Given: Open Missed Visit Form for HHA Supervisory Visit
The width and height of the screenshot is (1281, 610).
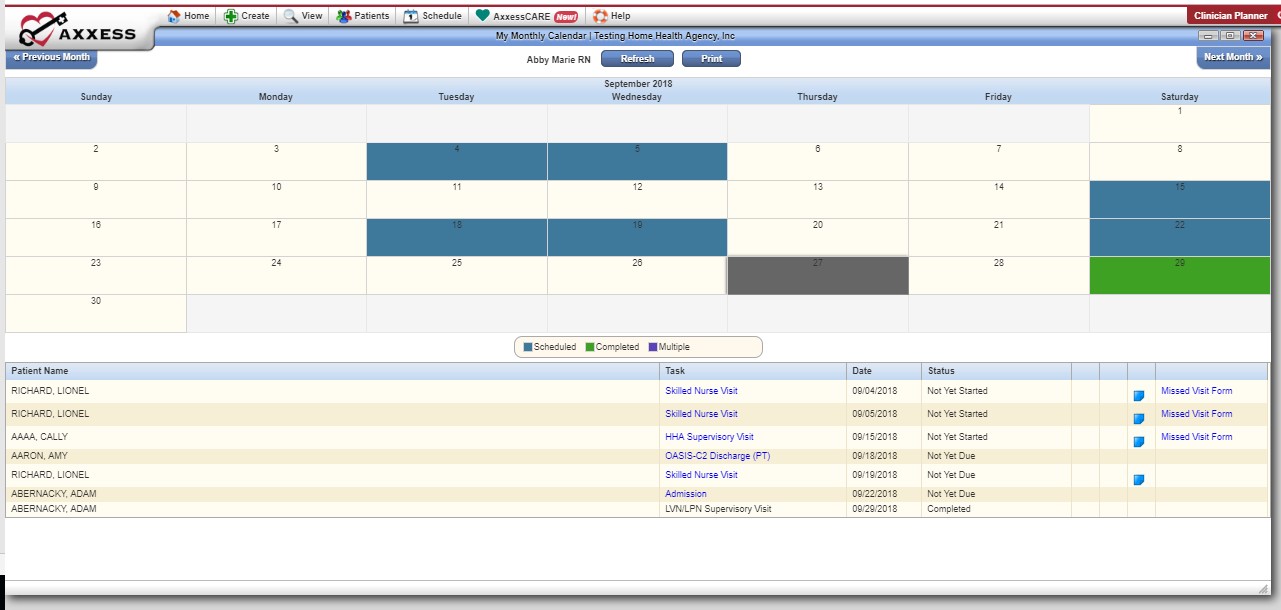Looking at the screenshot, I should [x=1196, y=437].
